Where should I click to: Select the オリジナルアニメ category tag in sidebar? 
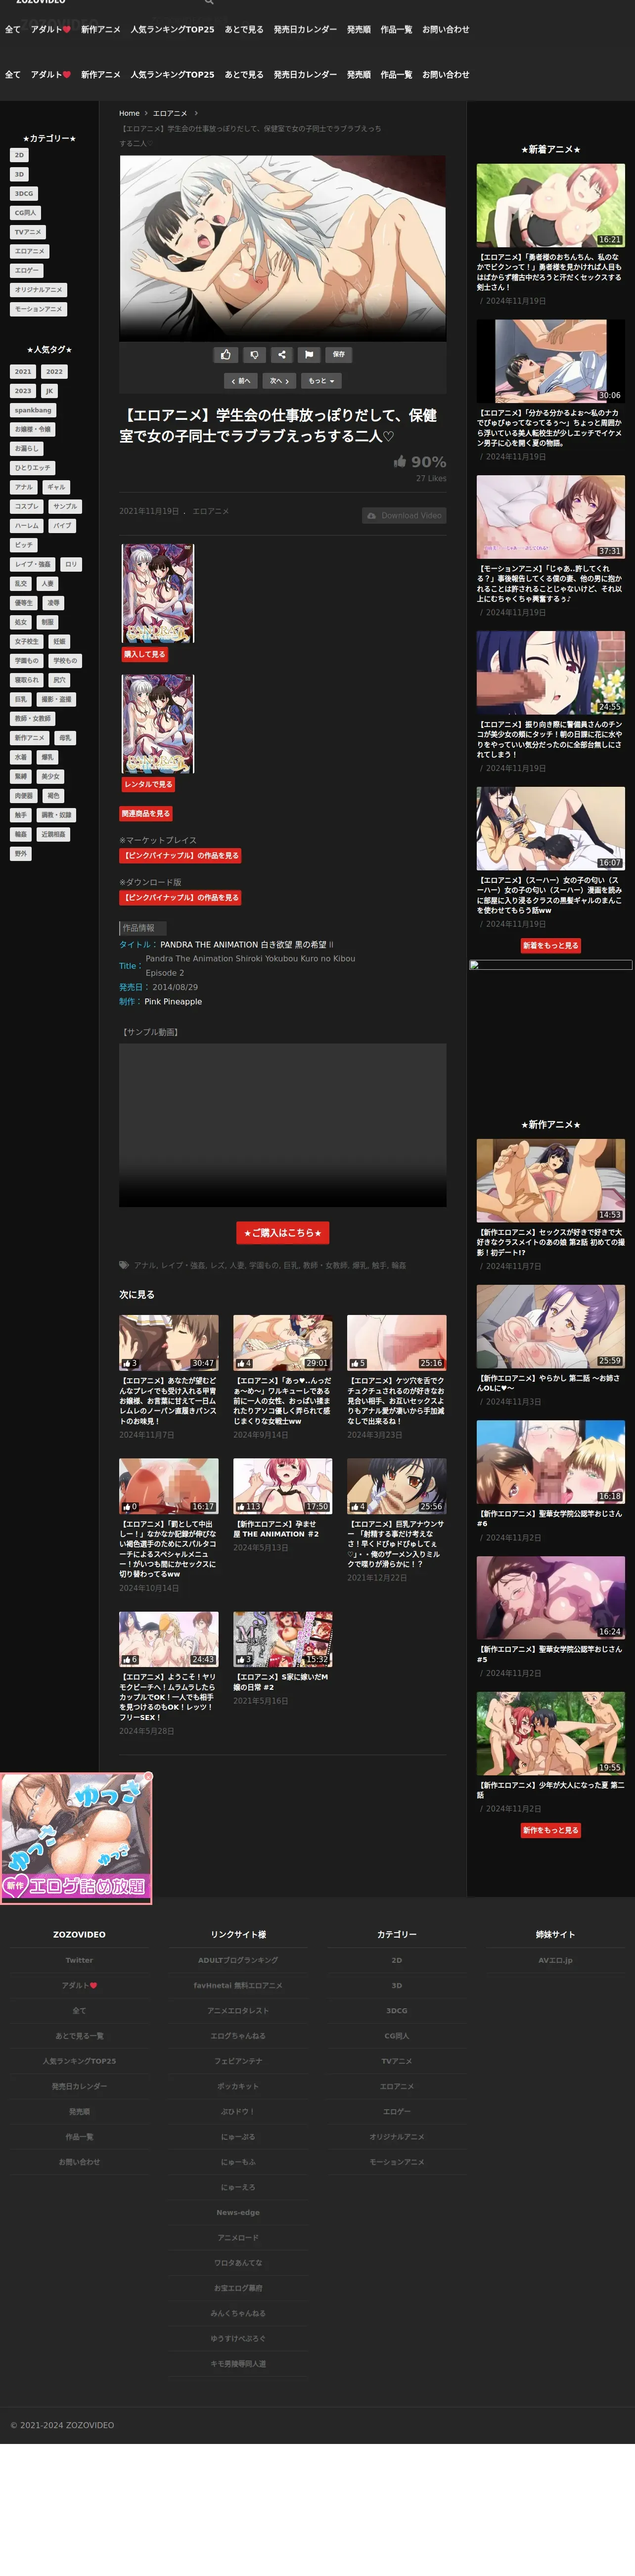(x=39, y=290)
